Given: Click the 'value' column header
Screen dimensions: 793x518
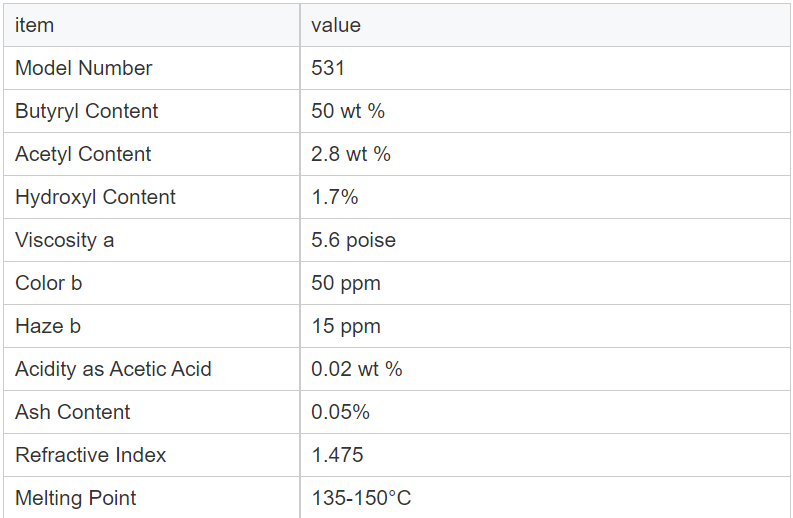Looking at the screenshot, I should tap(545, 25).
